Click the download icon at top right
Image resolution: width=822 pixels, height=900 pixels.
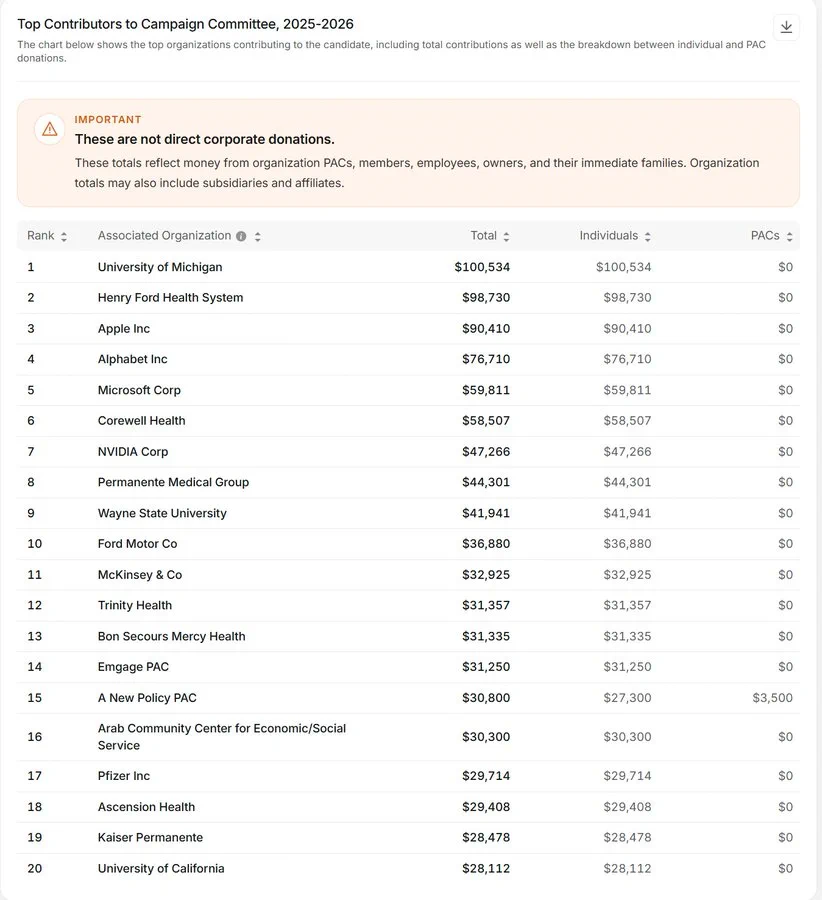(x=786, y=27)
